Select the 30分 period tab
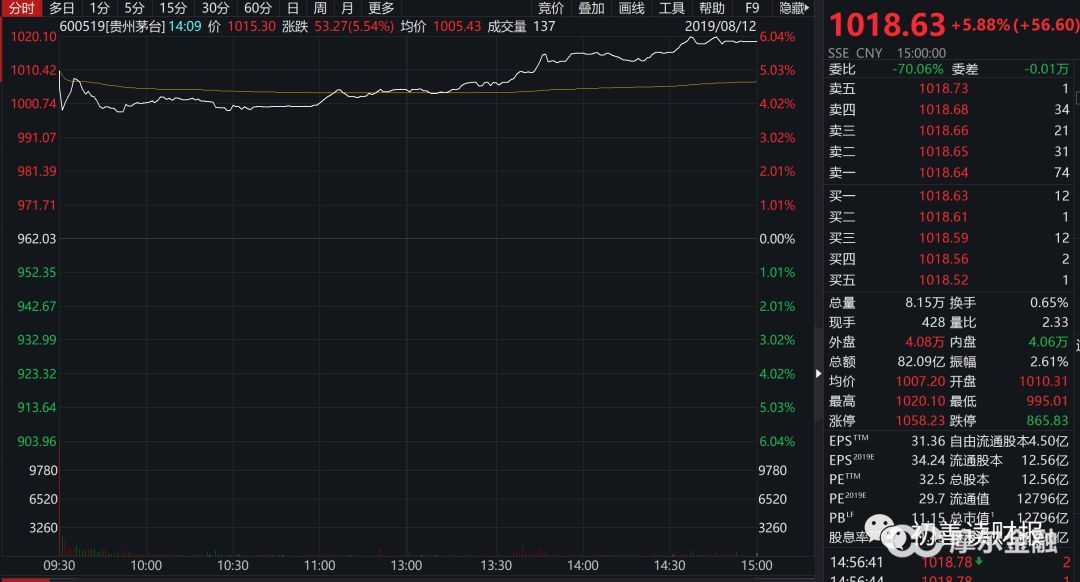The image size is (1080, 582). click(x=215, y=8)
